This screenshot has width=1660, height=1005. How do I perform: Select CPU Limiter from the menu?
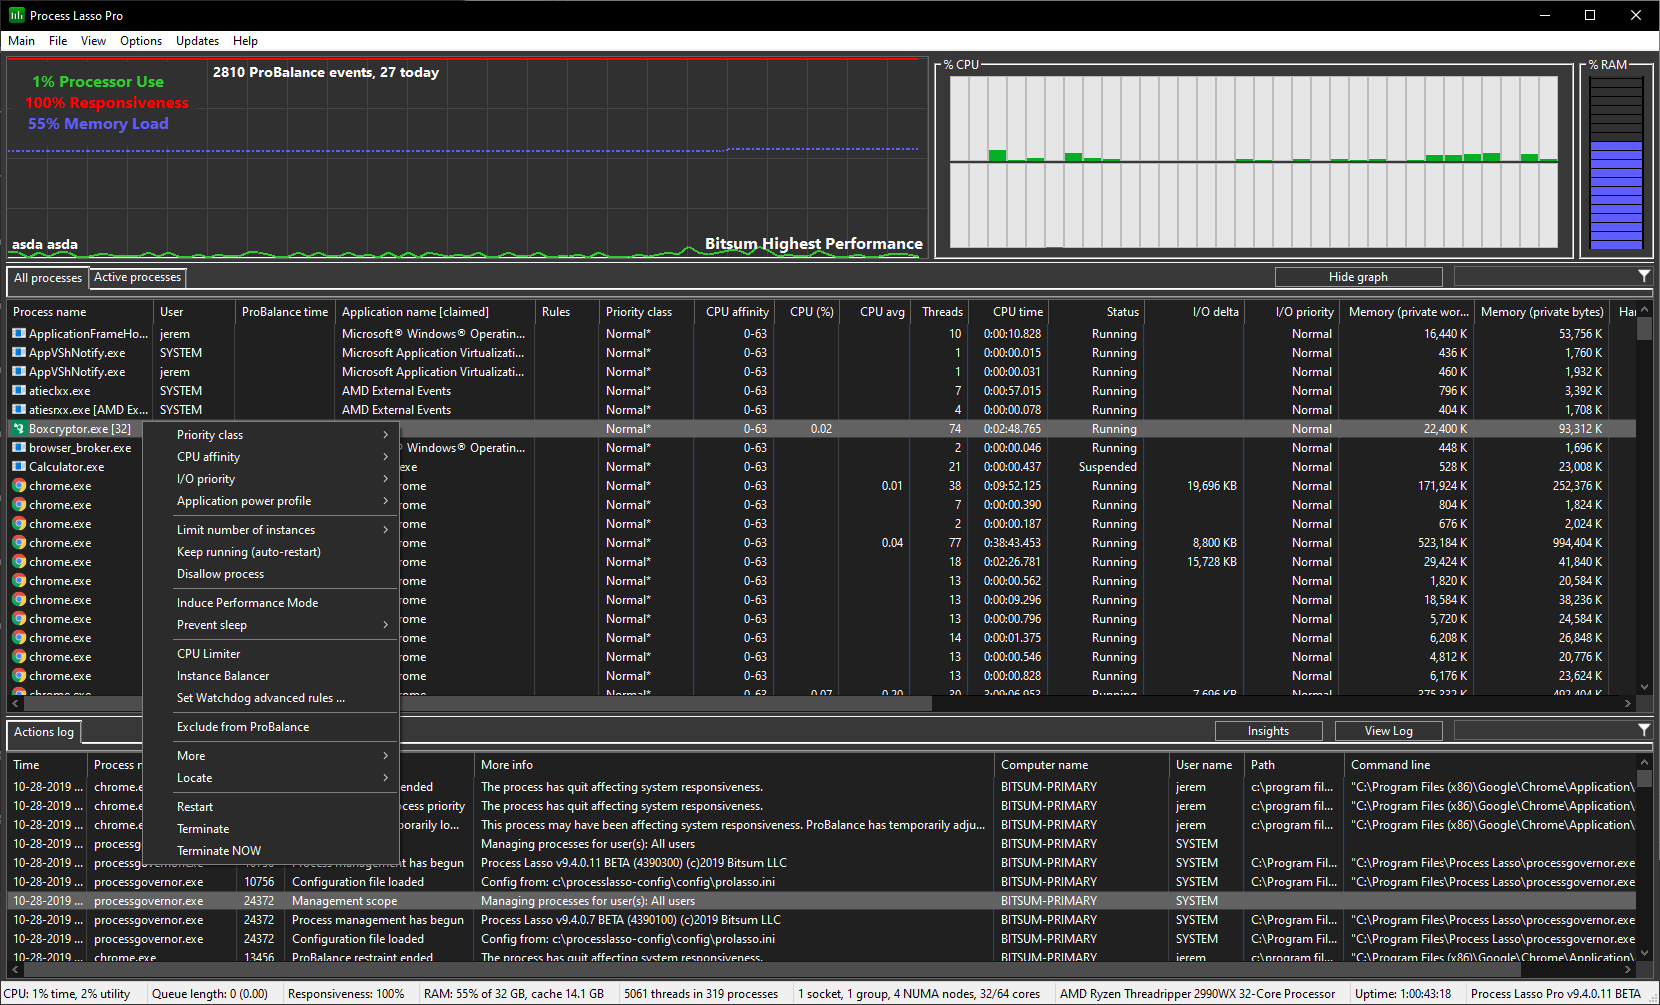(x=271, y=654)
